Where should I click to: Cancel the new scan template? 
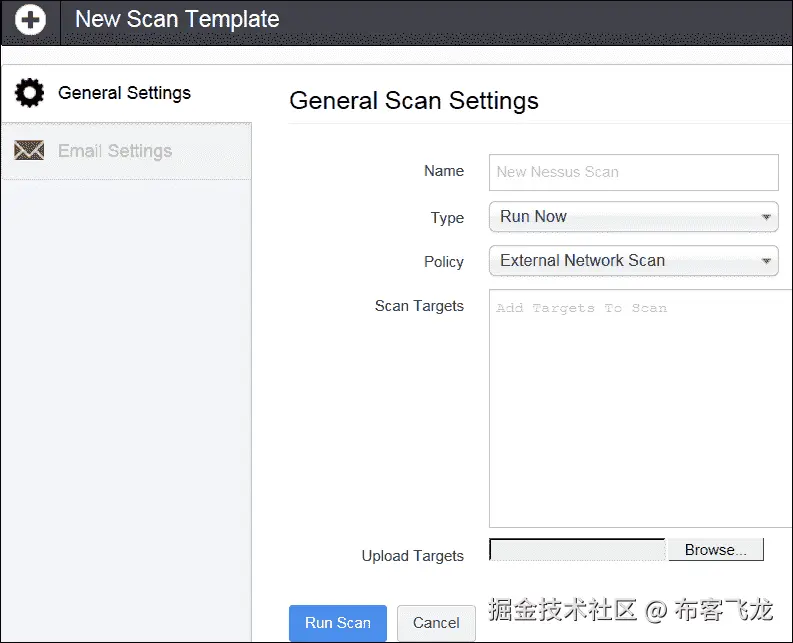click(x=436, y=623)
